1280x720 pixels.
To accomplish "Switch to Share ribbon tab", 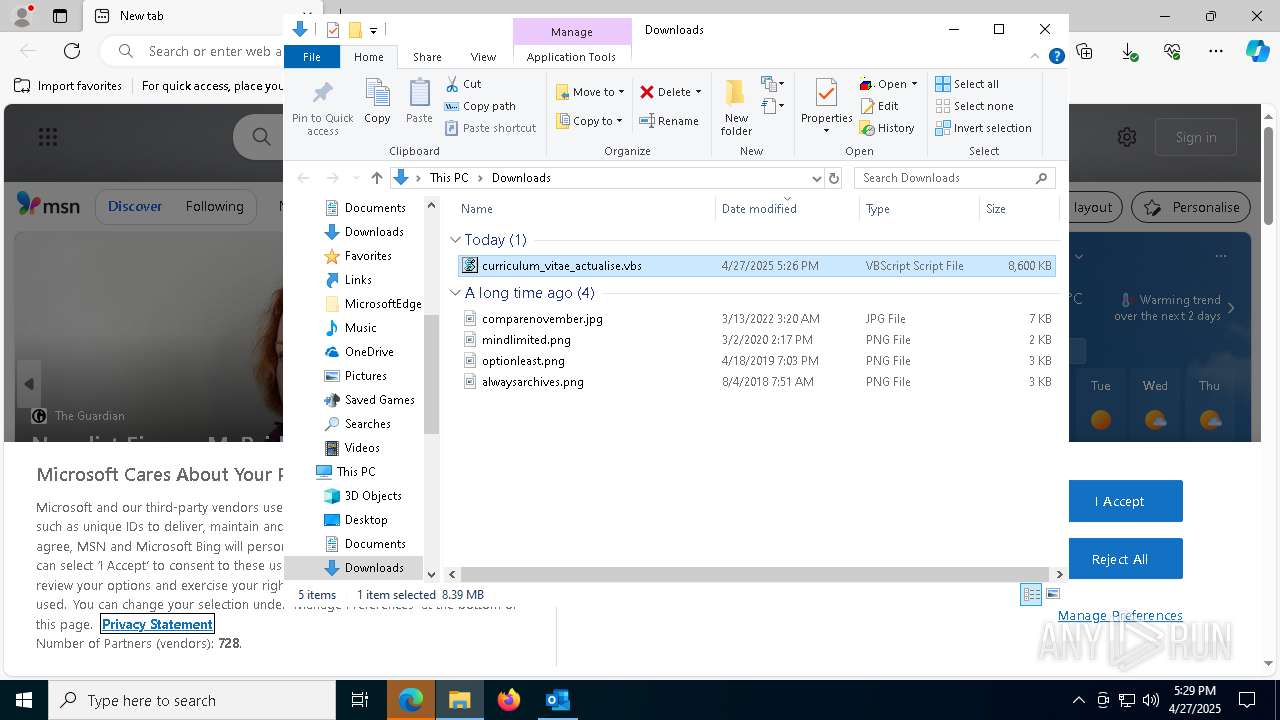I will coord(427,57).
